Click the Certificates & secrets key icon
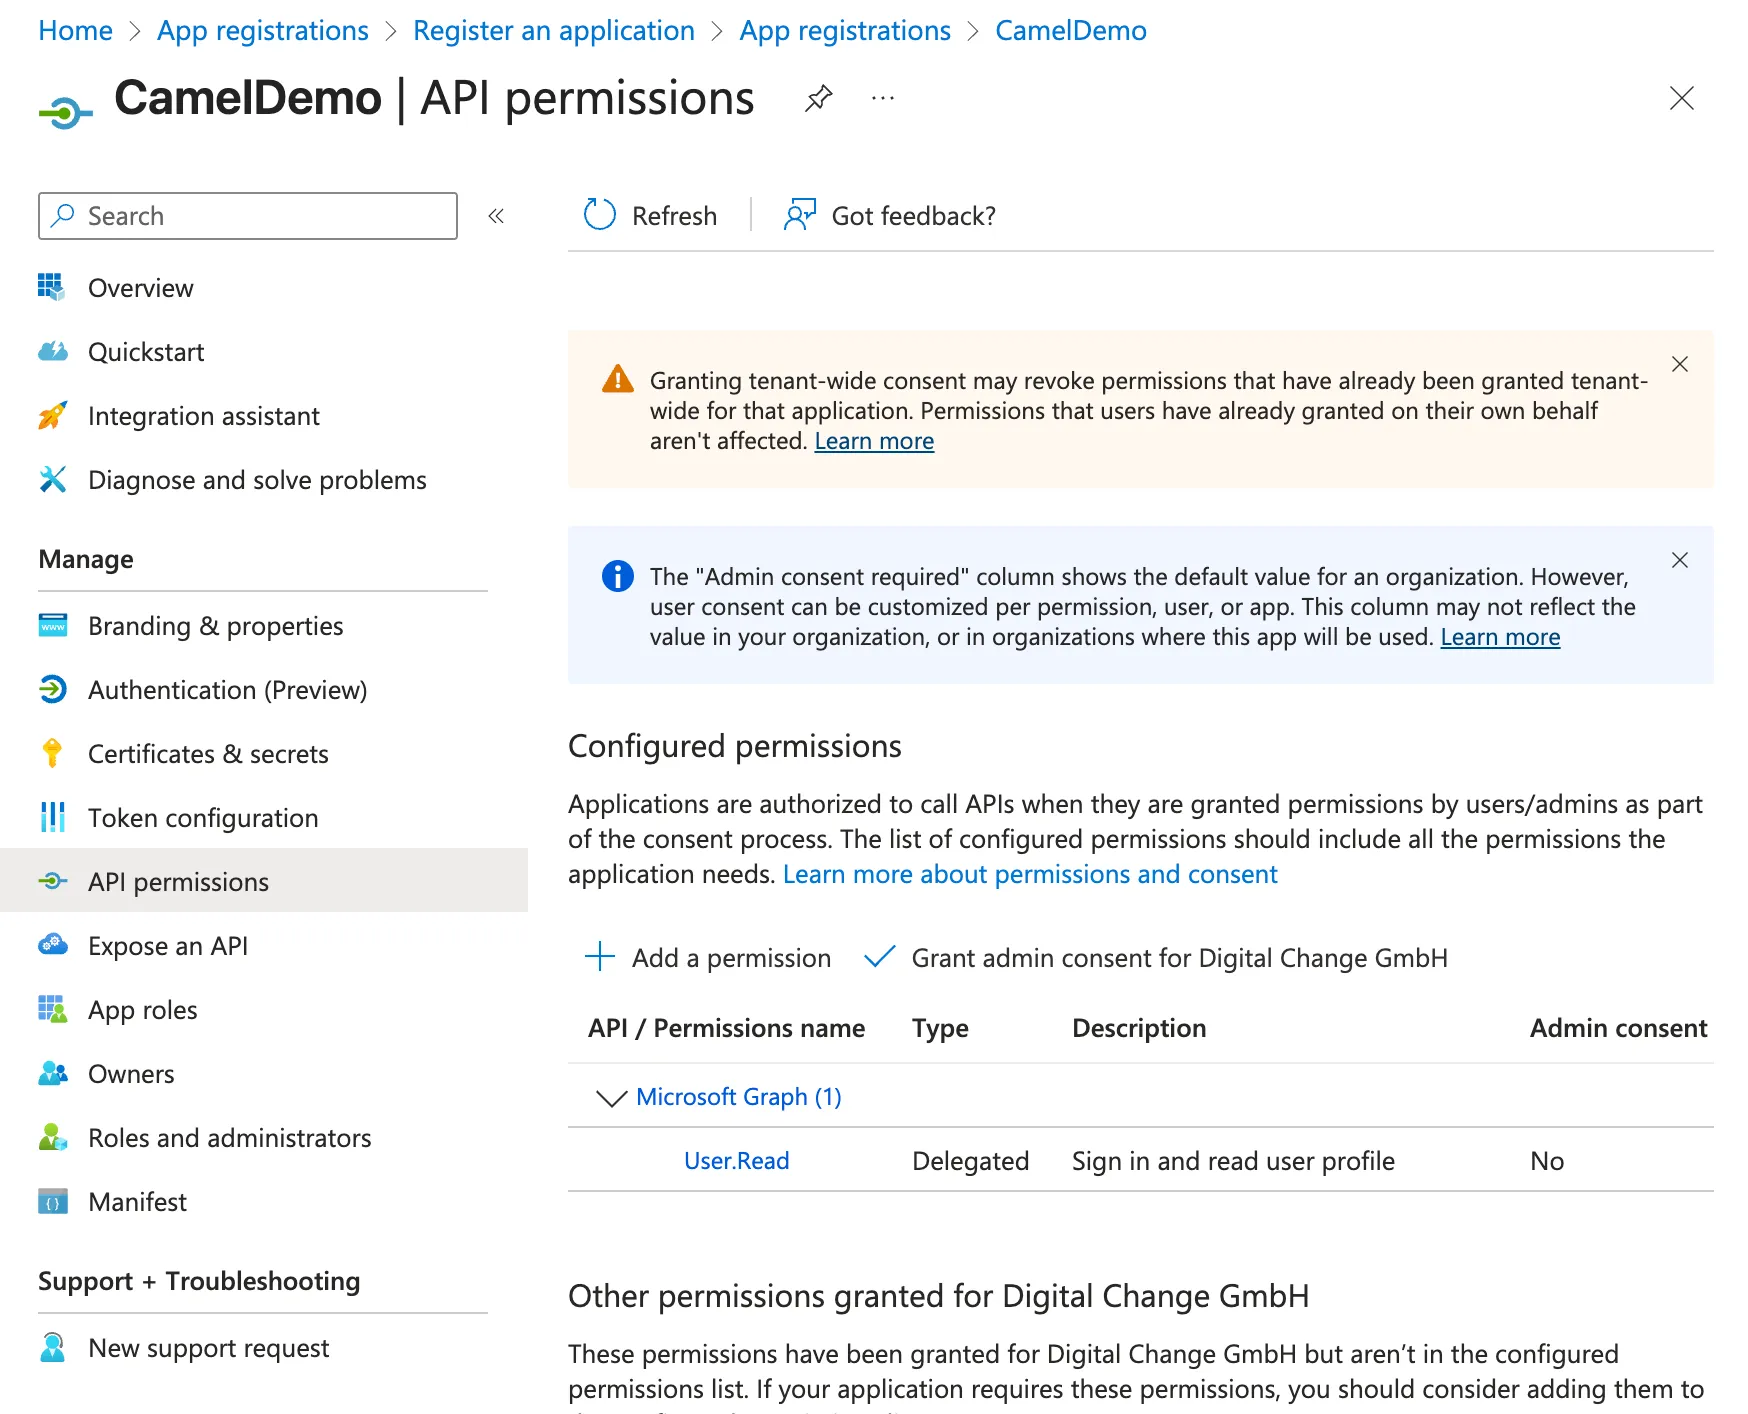1748x1414 pixels. tap(52, 753)
